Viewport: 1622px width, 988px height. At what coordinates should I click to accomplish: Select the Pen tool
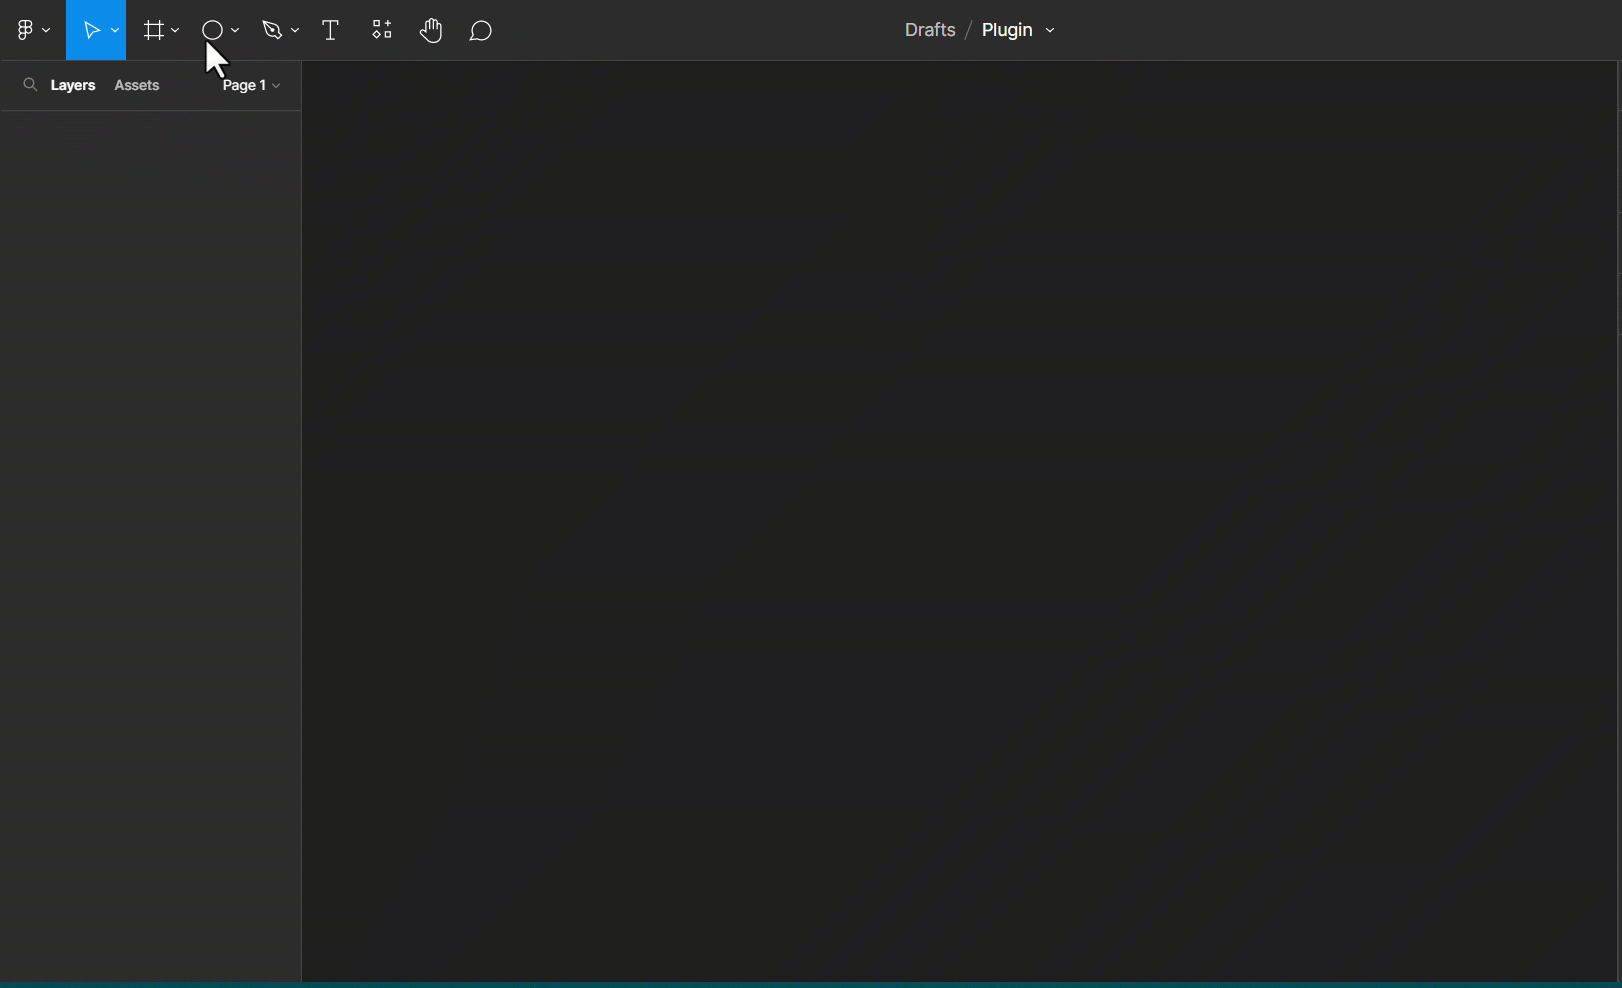tap(273, 29)
